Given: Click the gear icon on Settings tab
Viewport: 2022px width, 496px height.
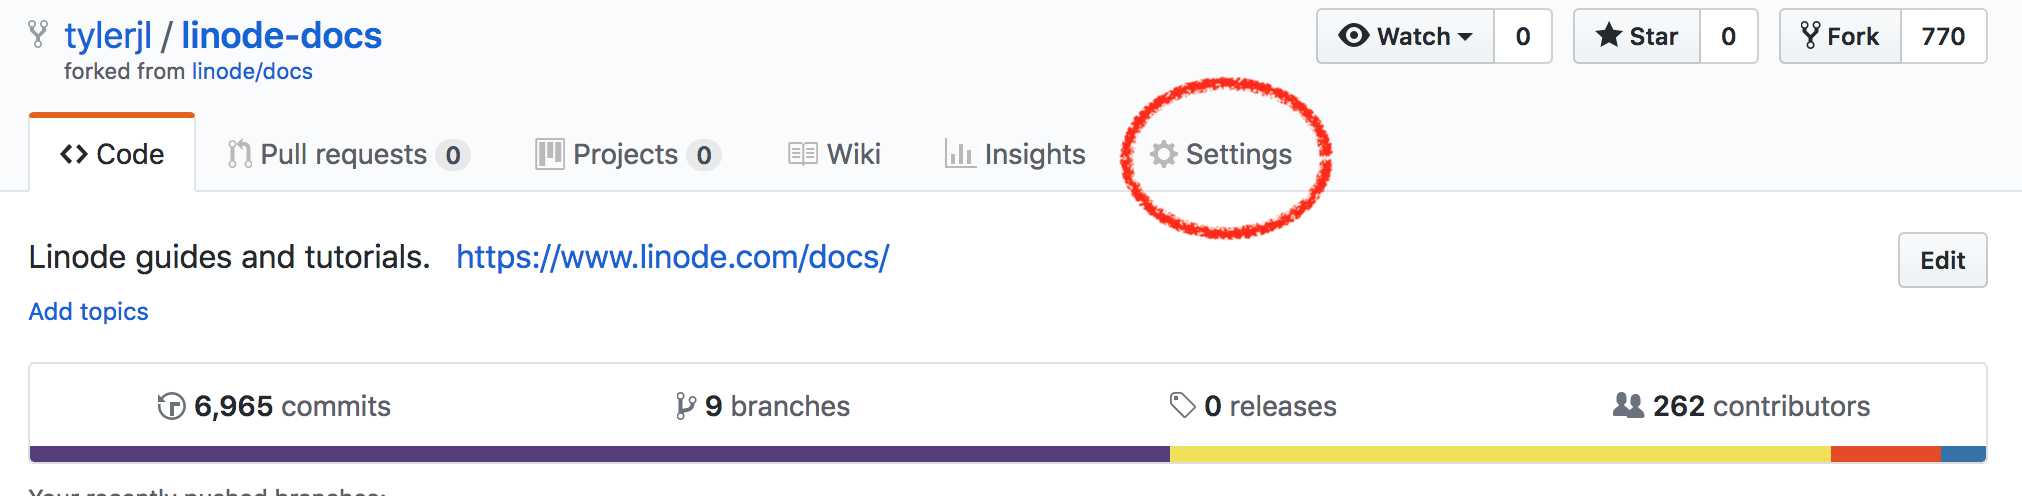Looking at the screenshot, I should pos(1163,154).
